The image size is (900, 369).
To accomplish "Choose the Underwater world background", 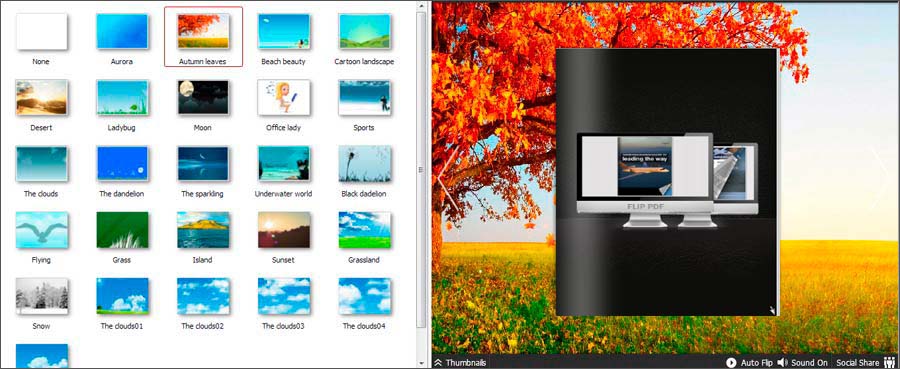I will coord(284,164).
